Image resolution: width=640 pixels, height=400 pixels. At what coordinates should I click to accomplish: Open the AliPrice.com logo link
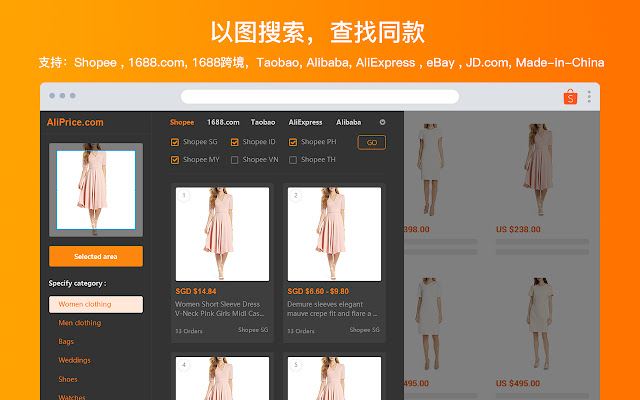[75, 122]
